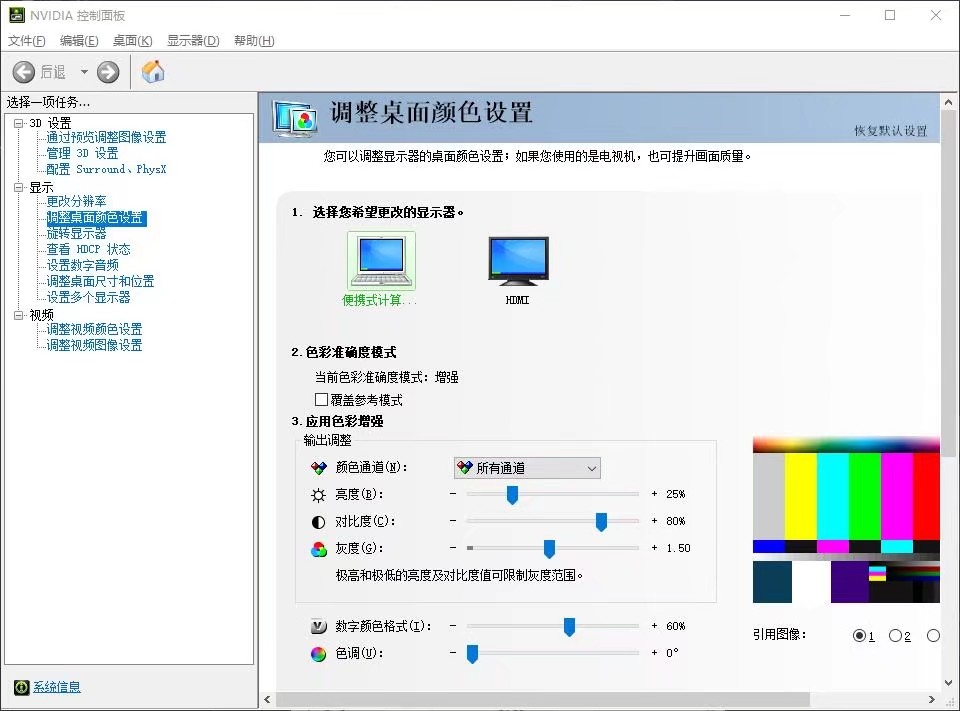
Task: Click the color bars reference image
Action: pyautogui.click(x=846, y=520)
